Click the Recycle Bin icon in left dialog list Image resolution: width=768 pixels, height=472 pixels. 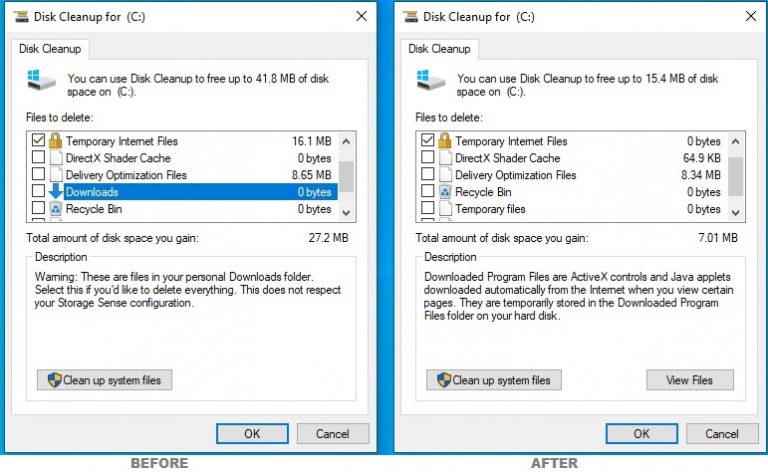coord(56,209)
